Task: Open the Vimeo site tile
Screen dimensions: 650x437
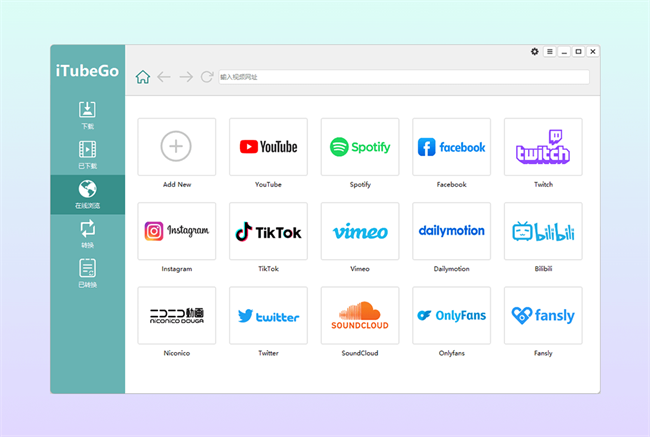Action: pos(360,231)
